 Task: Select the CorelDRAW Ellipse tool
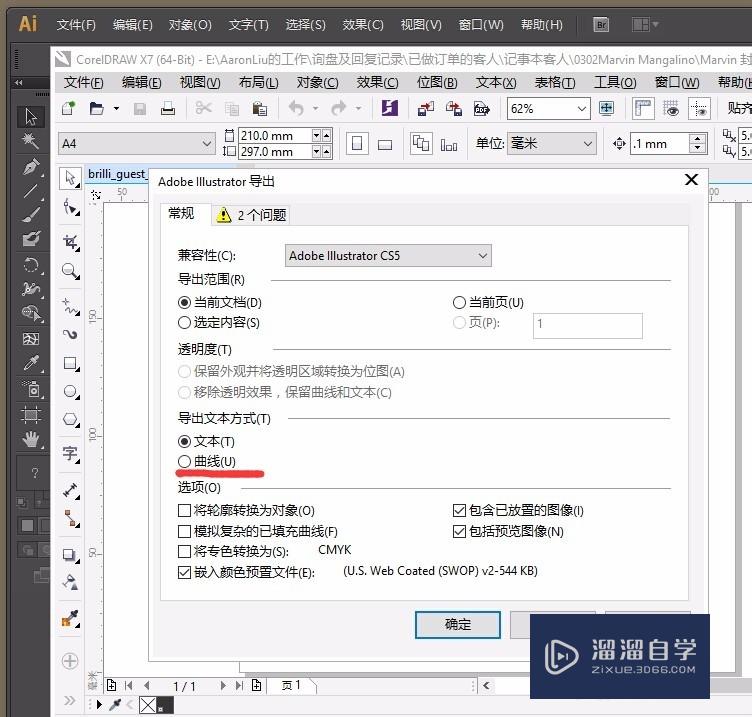tap(70, 391)
